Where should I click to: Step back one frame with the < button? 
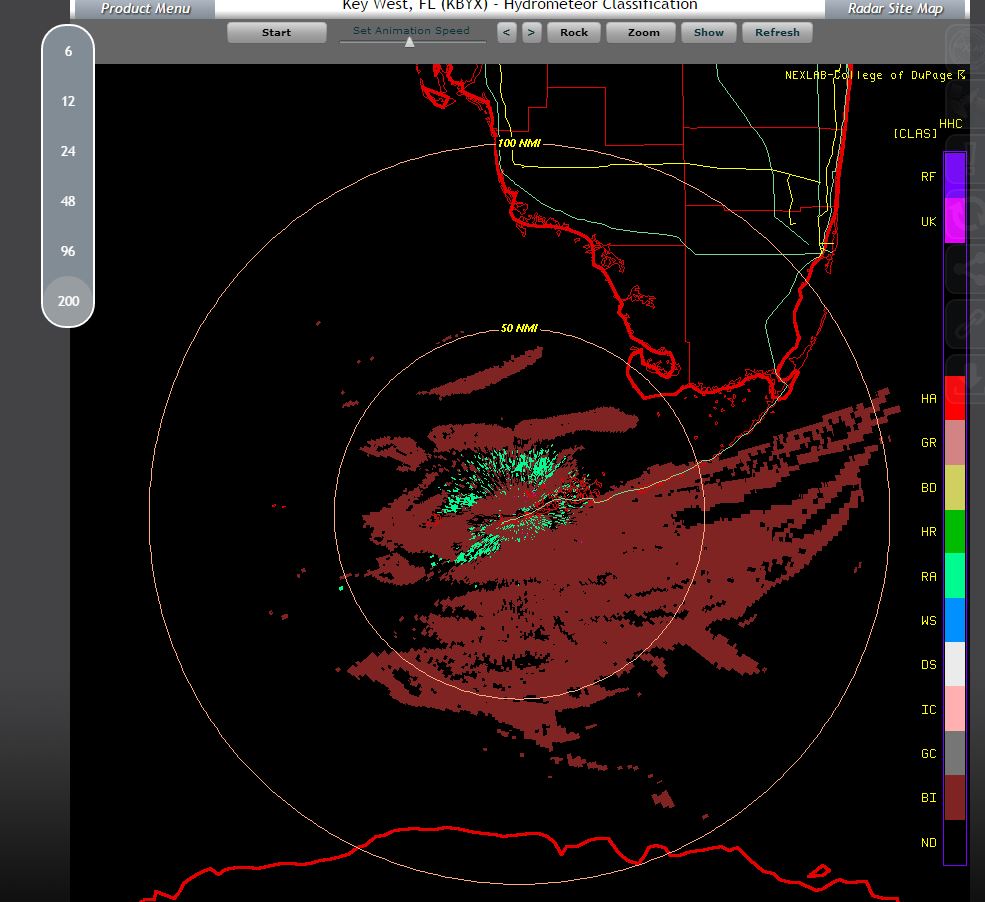coord(507,32)
